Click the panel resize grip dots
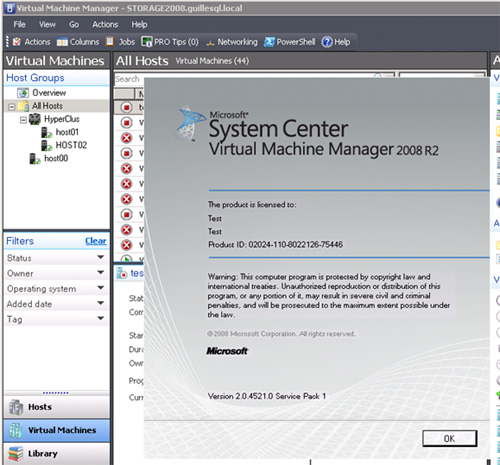Viewport: 500px width, 465px height. [x=56, y=393]
